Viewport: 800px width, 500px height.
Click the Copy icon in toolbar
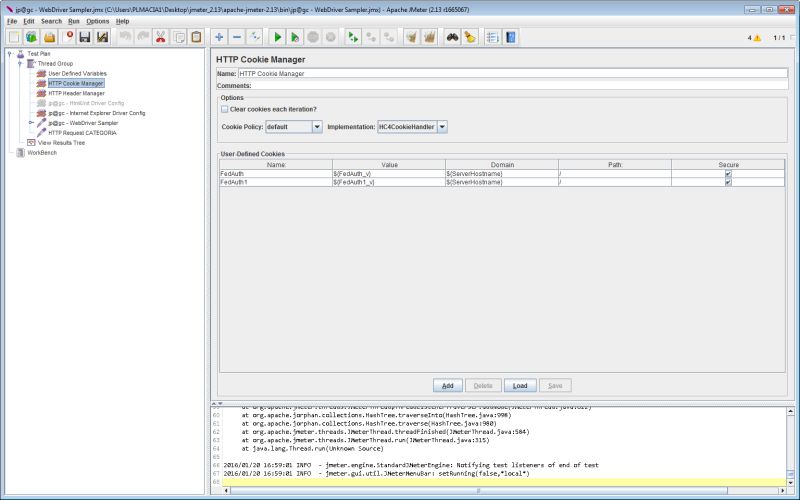[179, 37]
